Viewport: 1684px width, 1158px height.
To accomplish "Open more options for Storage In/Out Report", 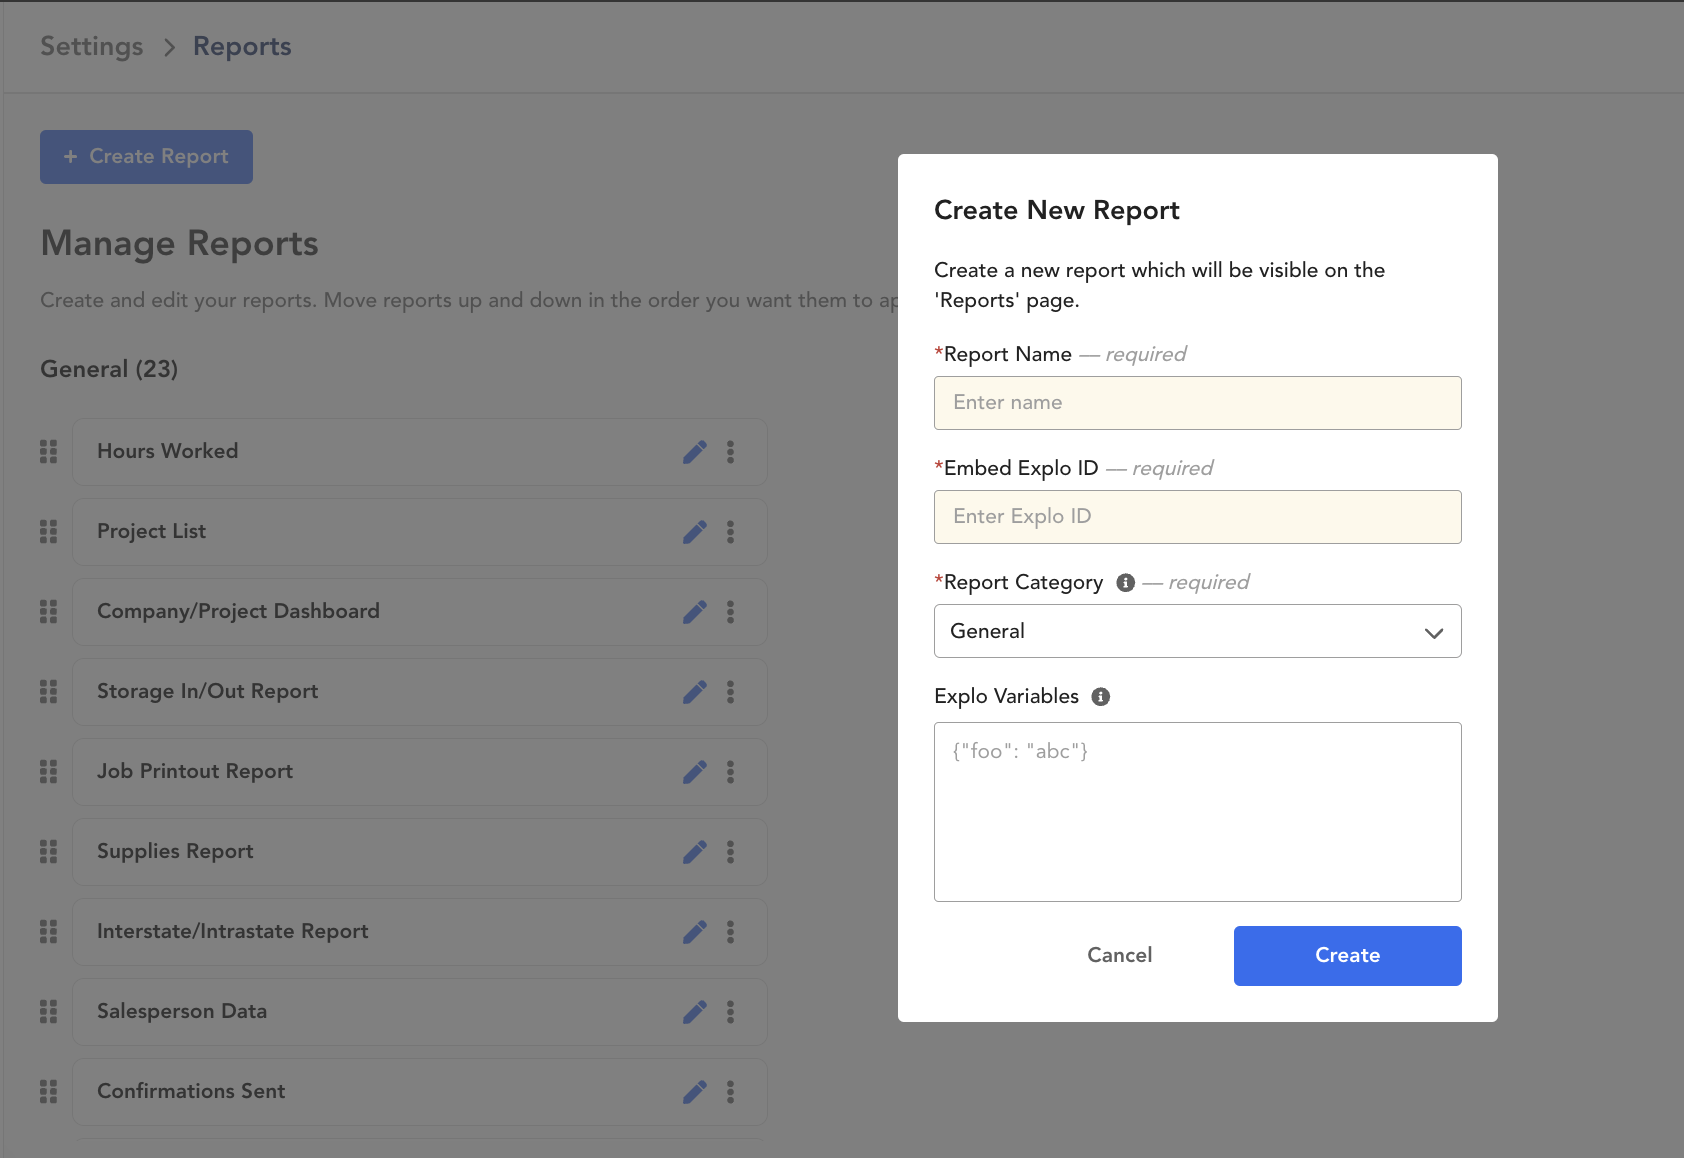I will click(731, 692).
